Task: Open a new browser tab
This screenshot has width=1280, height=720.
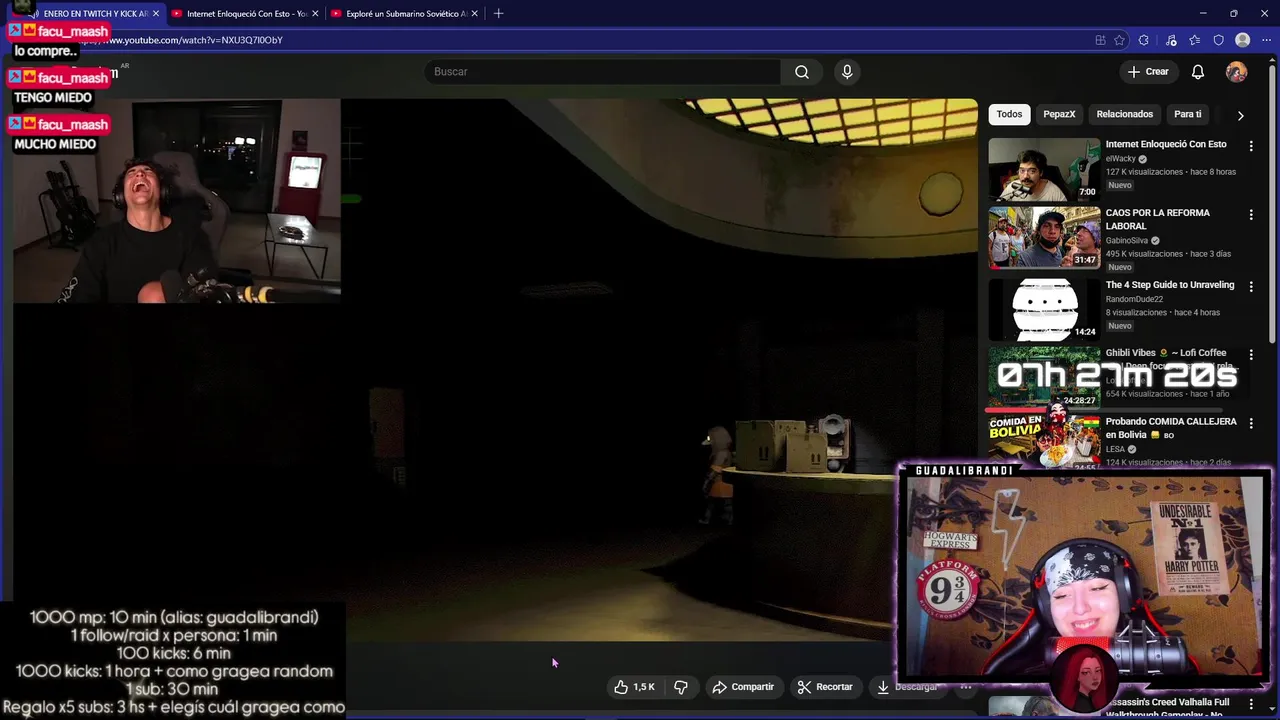Action: point(498,14)
